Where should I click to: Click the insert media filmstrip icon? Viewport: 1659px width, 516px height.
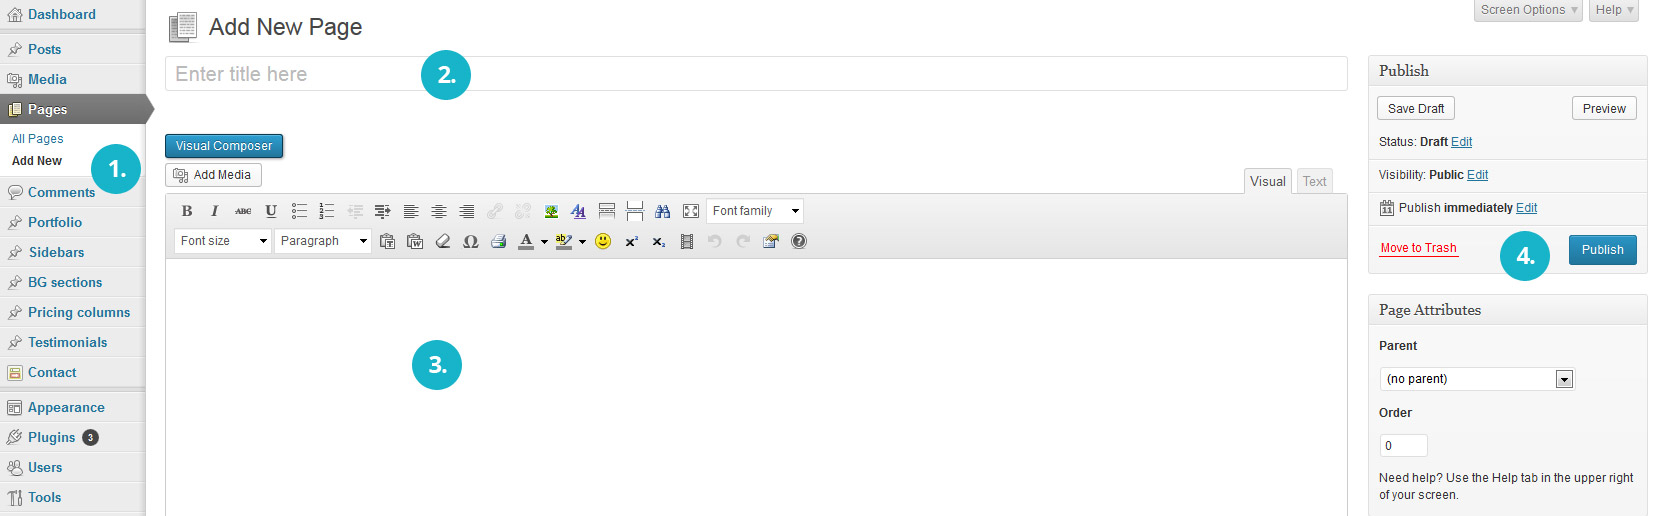(687, 241)
